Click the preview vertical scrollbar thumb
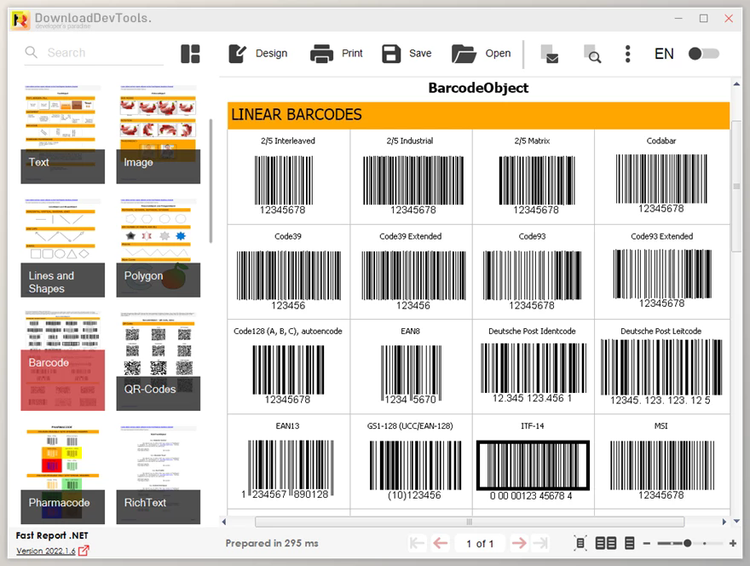 point(737,186)
